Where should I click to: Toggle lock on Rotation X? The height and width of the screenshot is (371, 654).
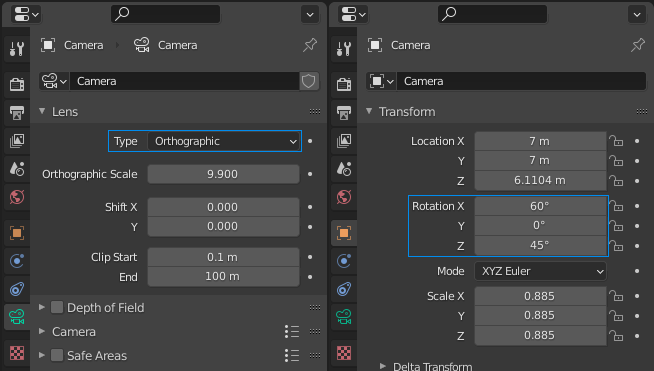click(x=617, y=206)
